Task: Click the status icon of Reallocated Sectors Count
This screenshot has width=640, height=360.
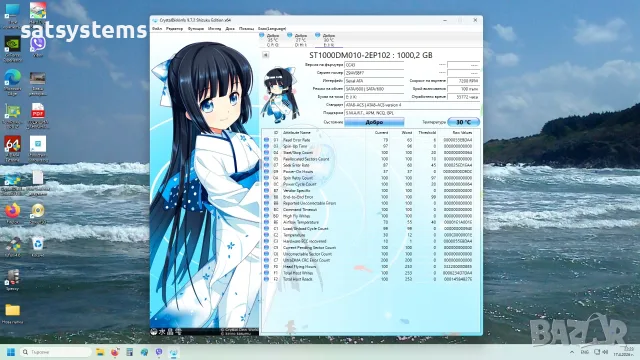Action: click(x=267, y=159)
